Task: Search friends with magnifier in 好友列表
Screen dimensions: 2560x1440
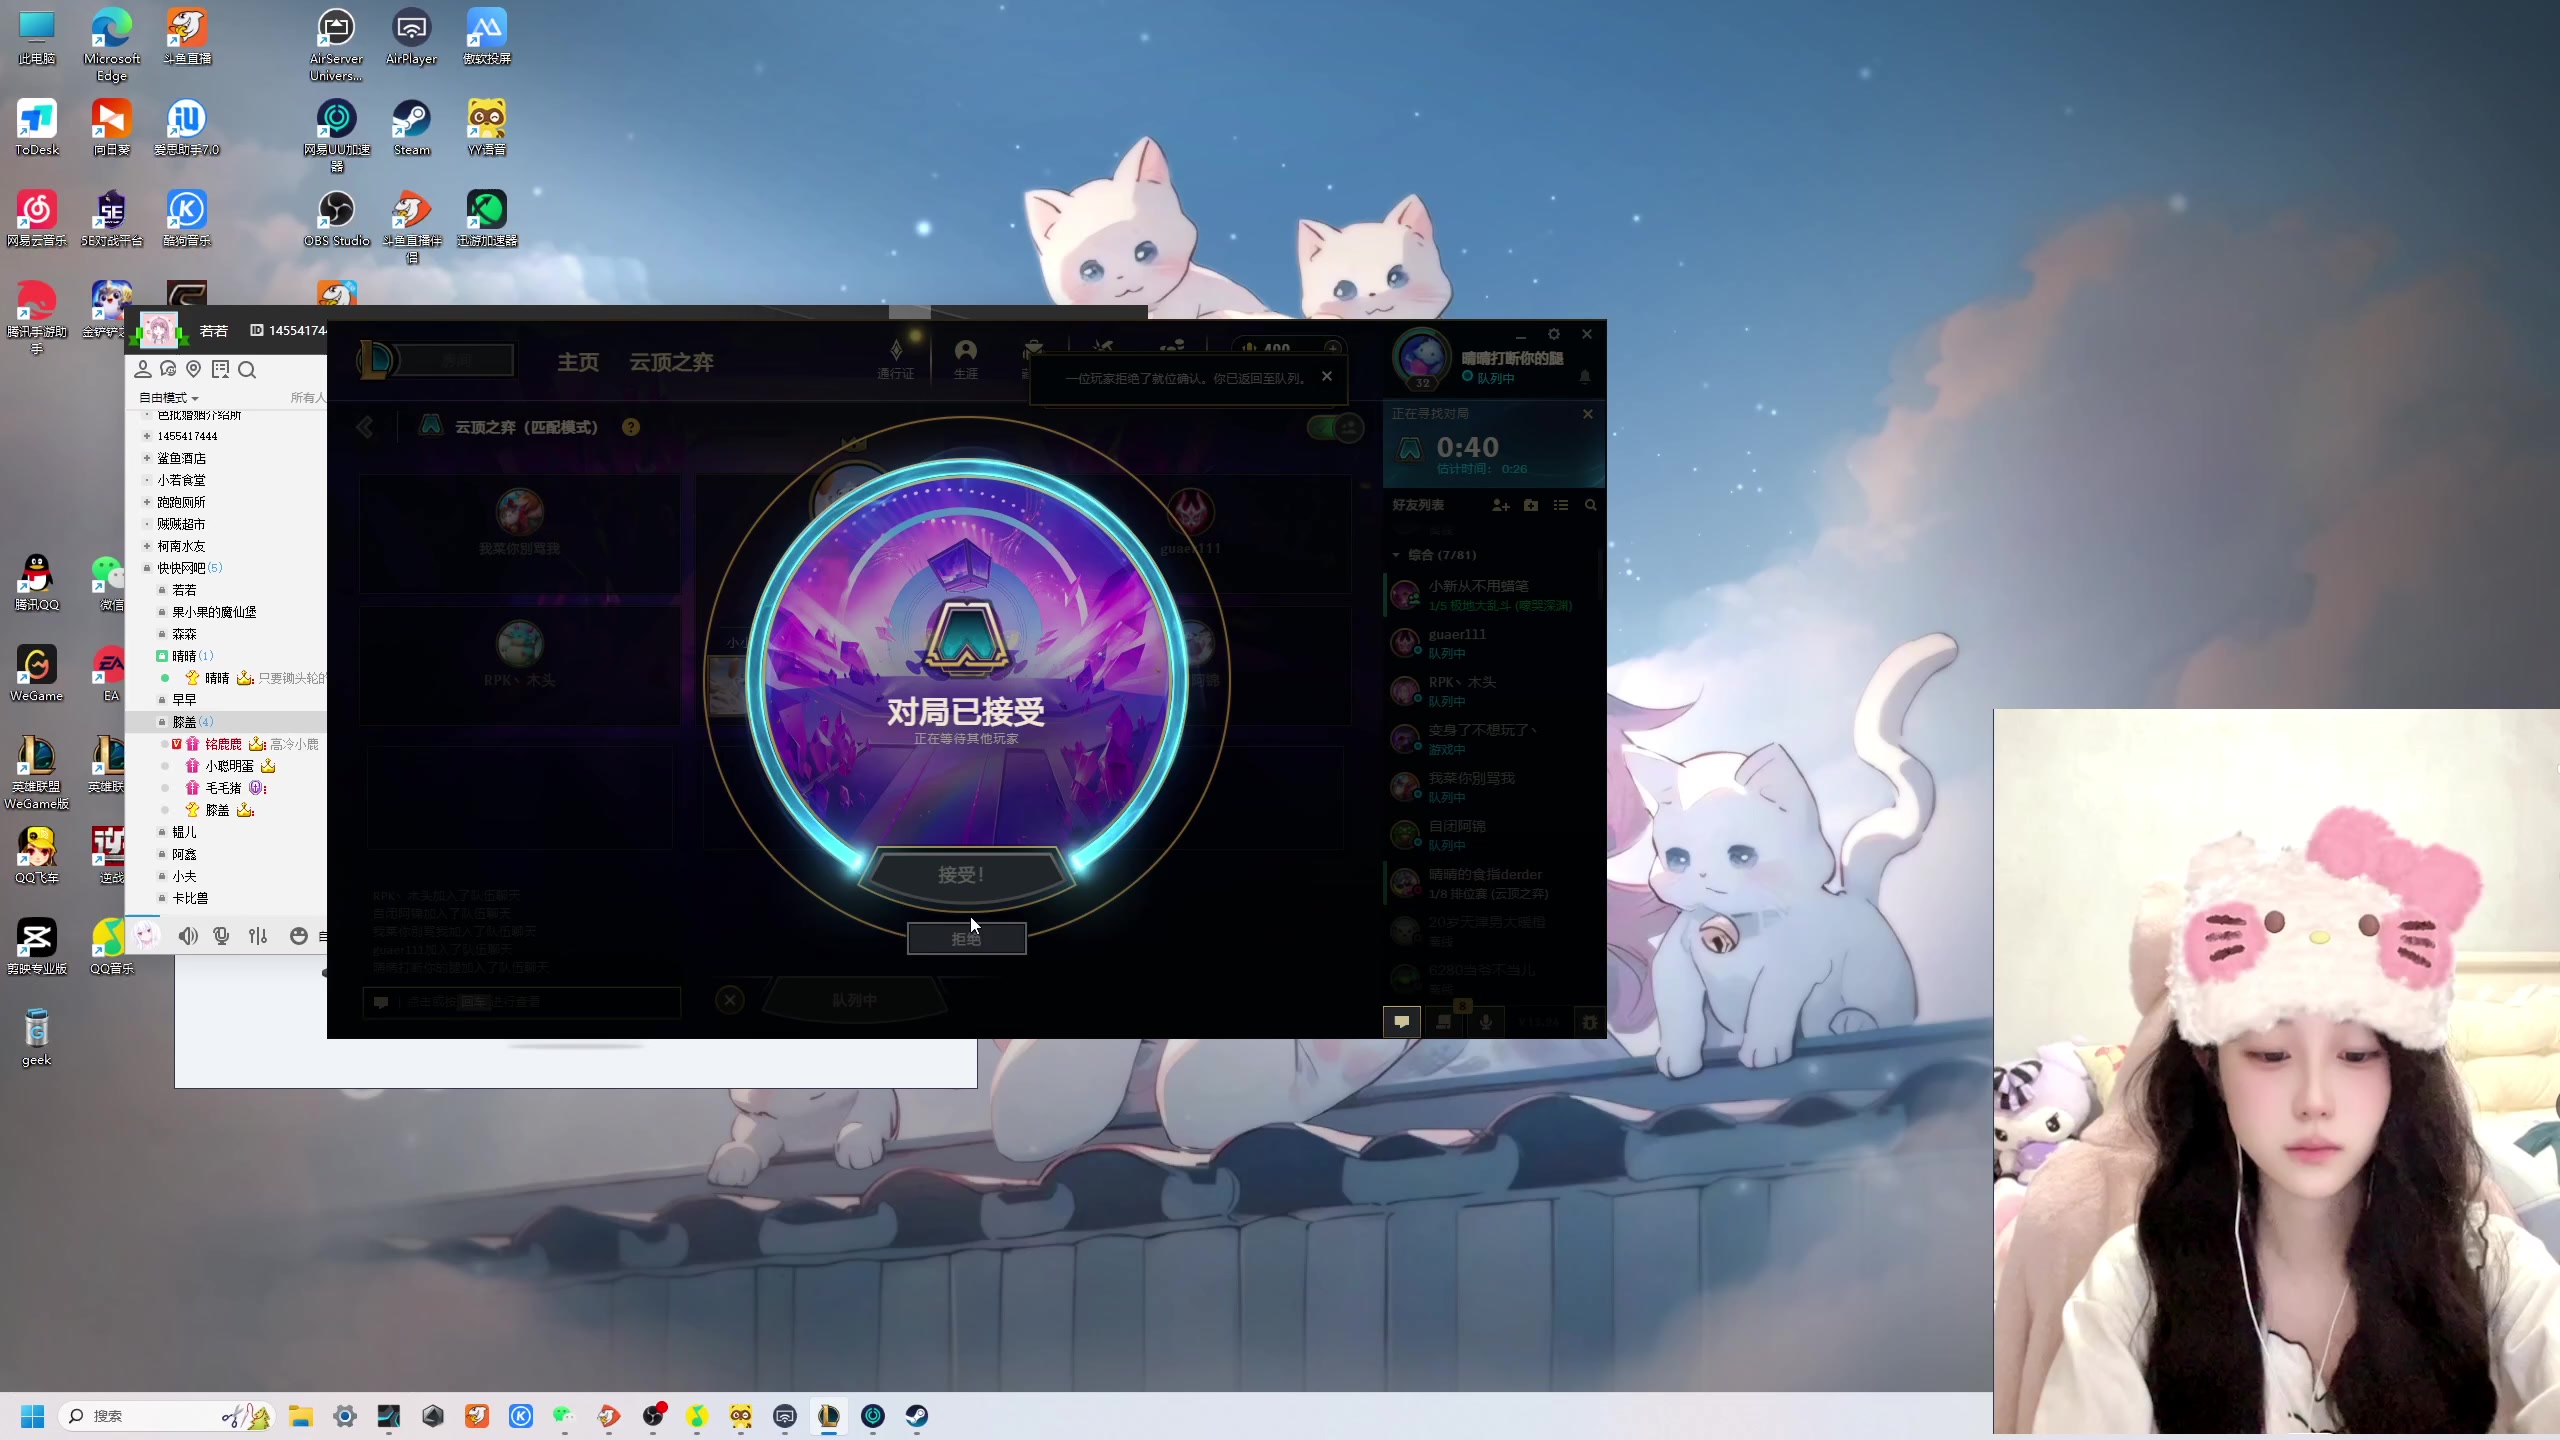Action: 1591,505
